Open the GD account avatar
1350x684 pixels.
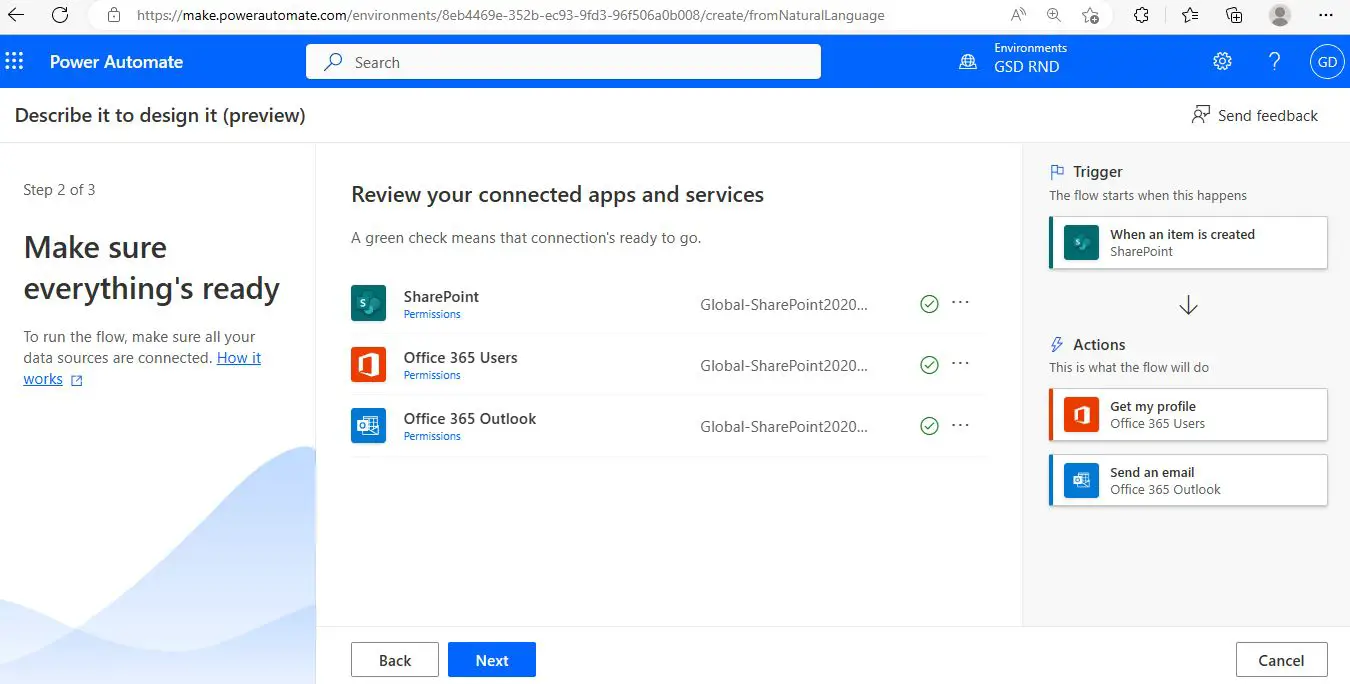1327,62
